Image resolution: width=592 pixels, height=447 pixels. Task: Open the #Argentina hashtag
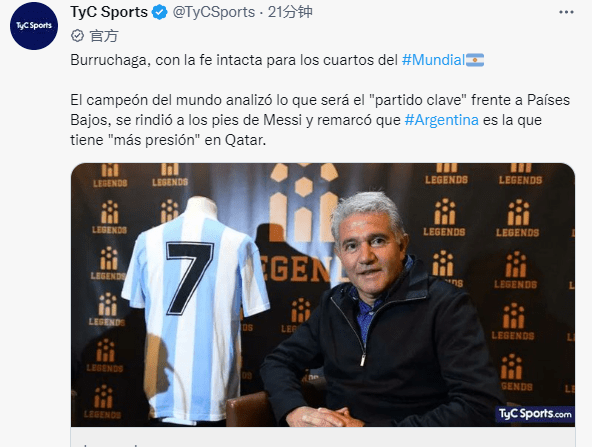click(x=441, y=120)
